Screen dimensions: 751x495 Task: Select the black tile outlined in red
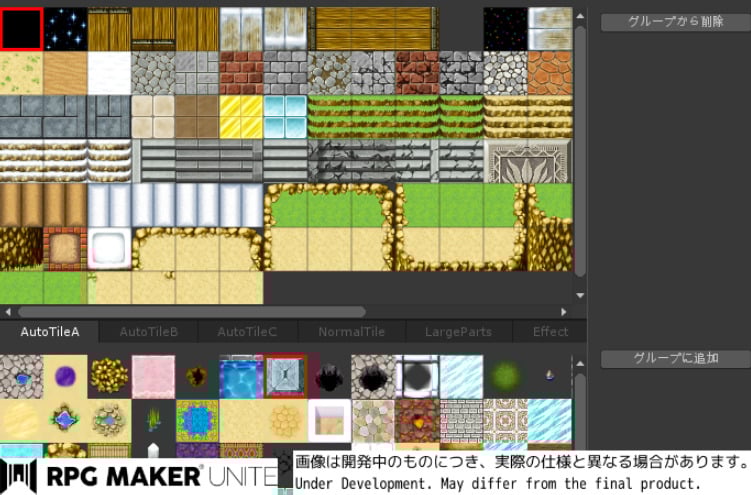point(21,29)
